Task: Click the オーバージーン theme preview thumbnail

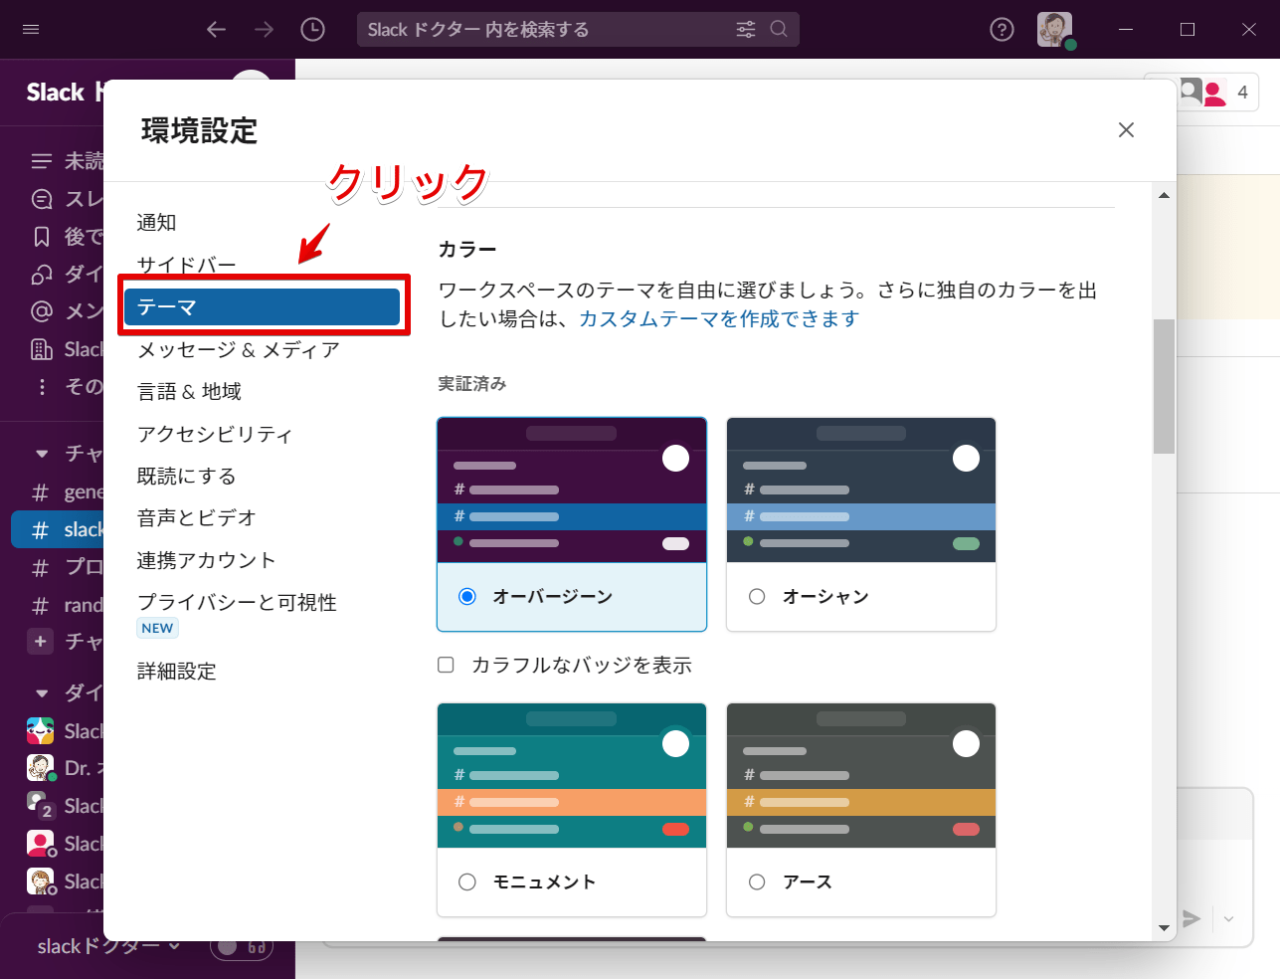Action: (572, 490)
